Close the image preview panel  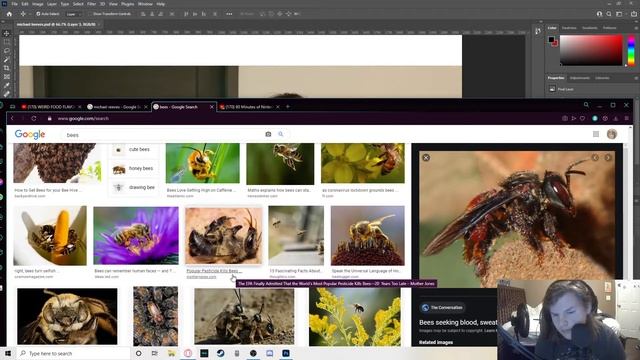[x=426, y=158]
